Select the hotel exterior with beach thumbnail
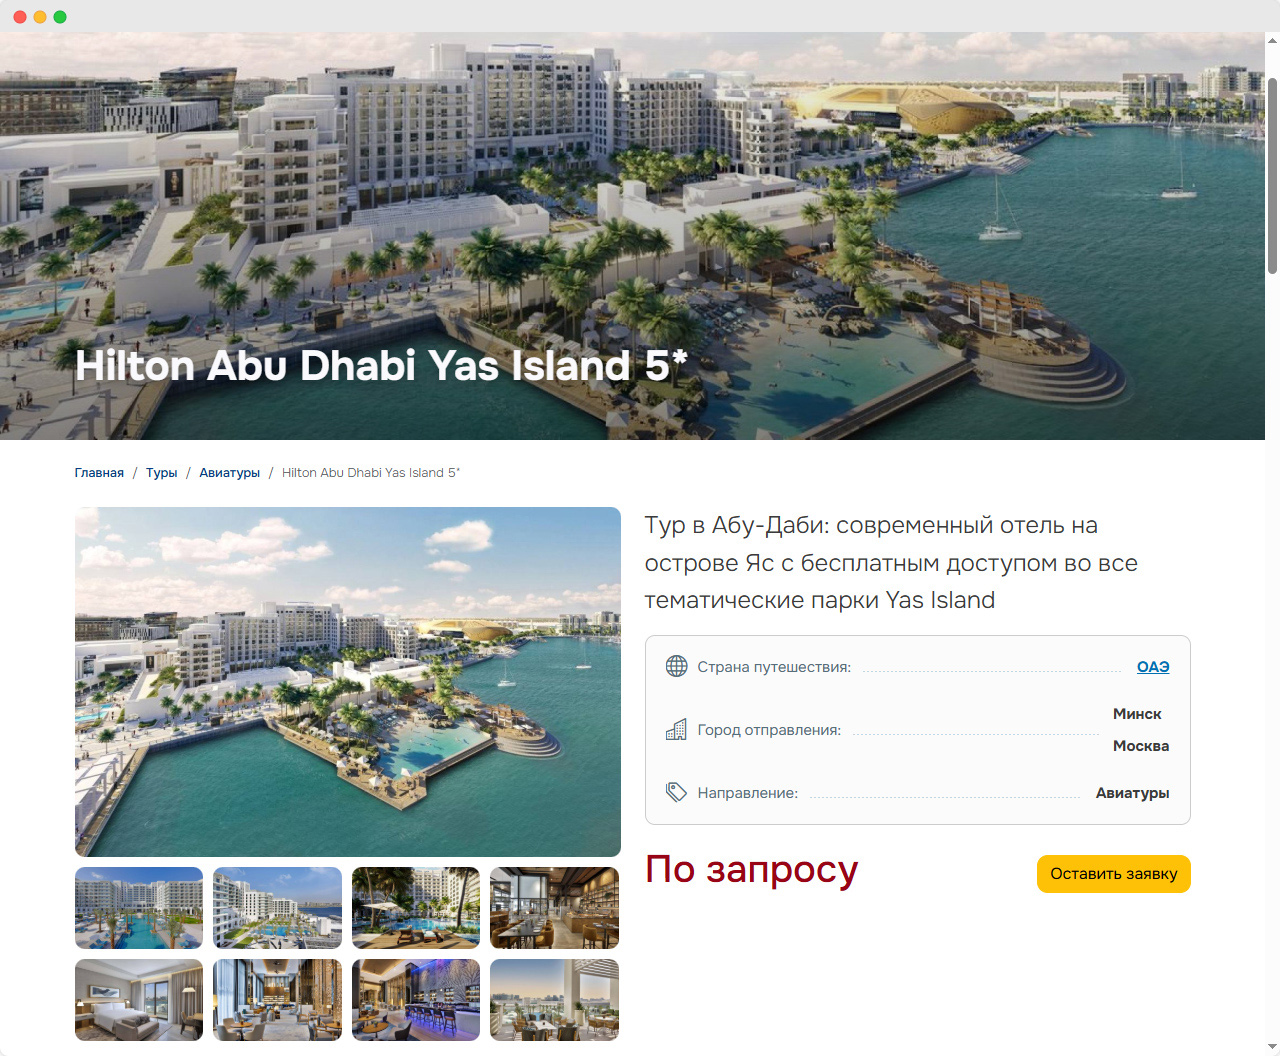Screen dimensions: 1280x1056 278,908
